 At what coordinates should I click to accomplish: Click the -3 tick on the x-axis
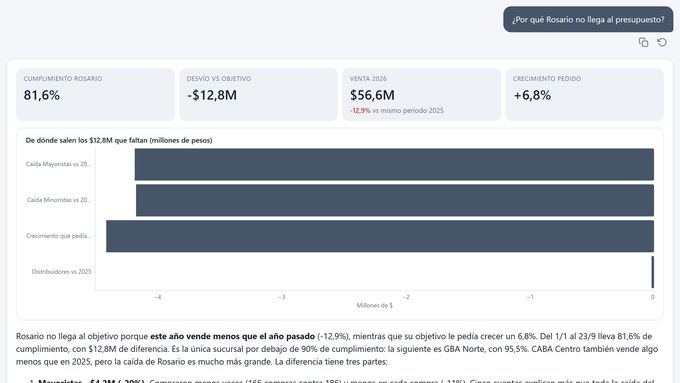tap(282, 297)
